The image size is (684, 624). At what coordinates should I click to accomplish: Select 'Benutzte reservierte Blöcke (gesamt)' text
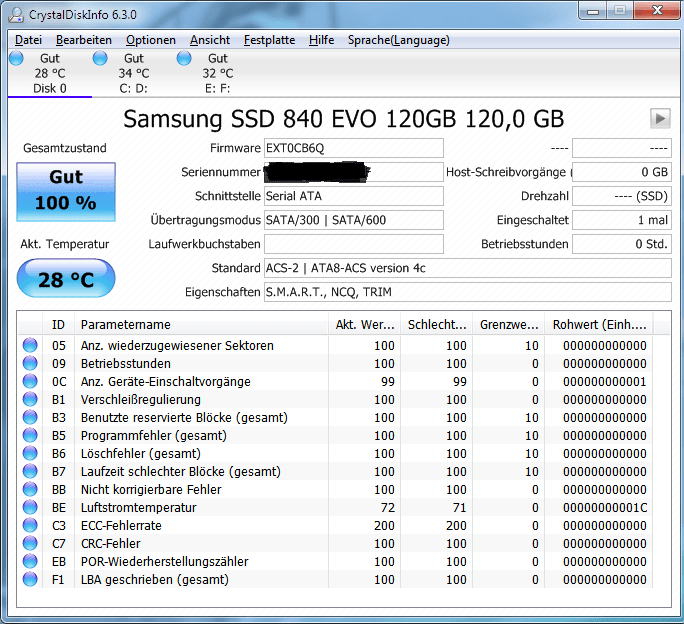(x=184, y=418)
